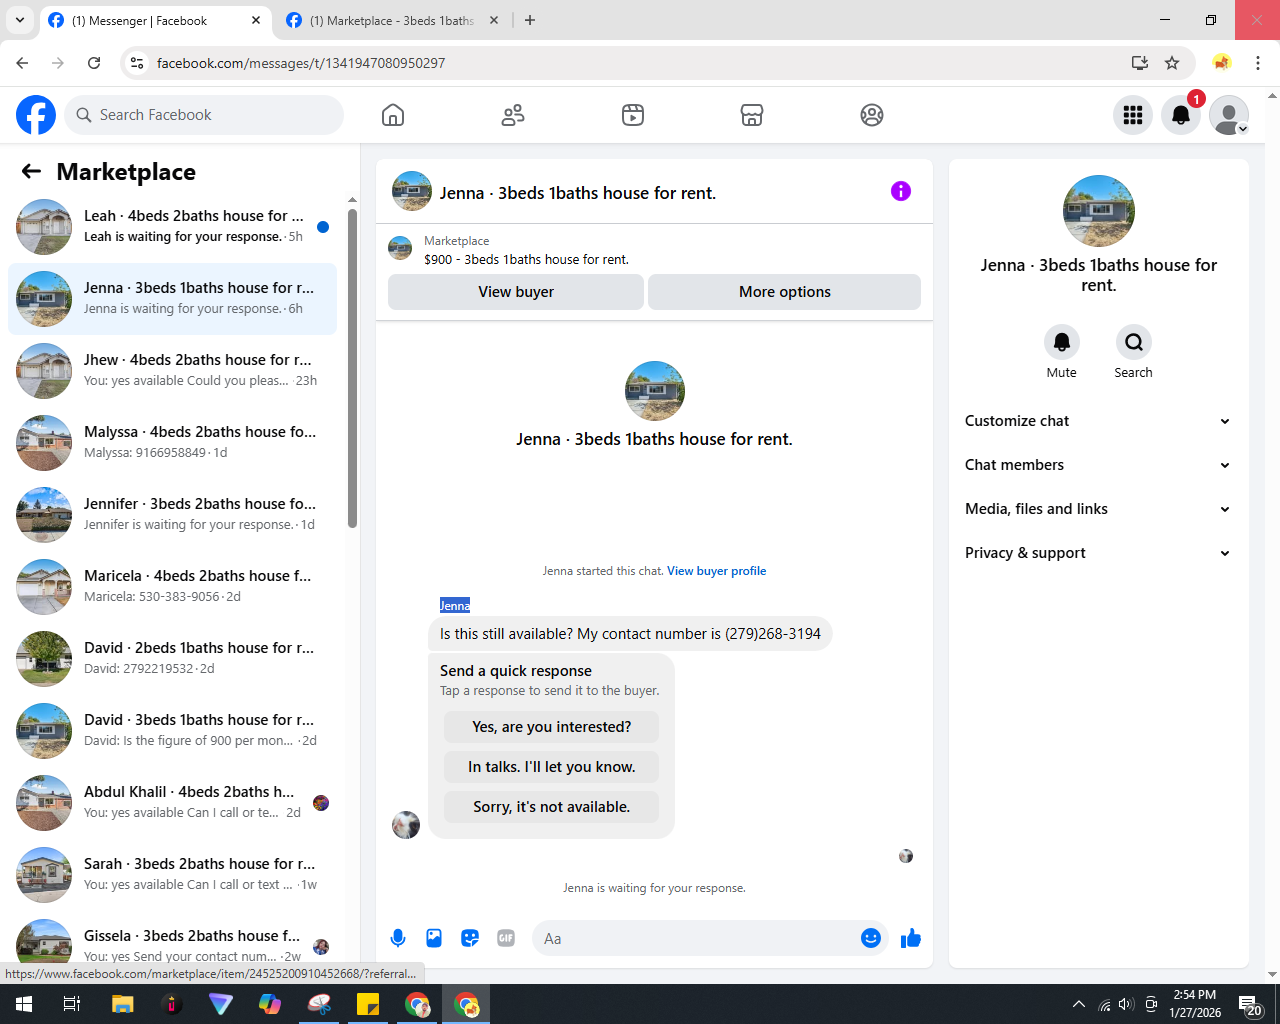Go back from Marketplace inbox arrow
This screenshot has width=1280, height=1024.
[31, 171]
